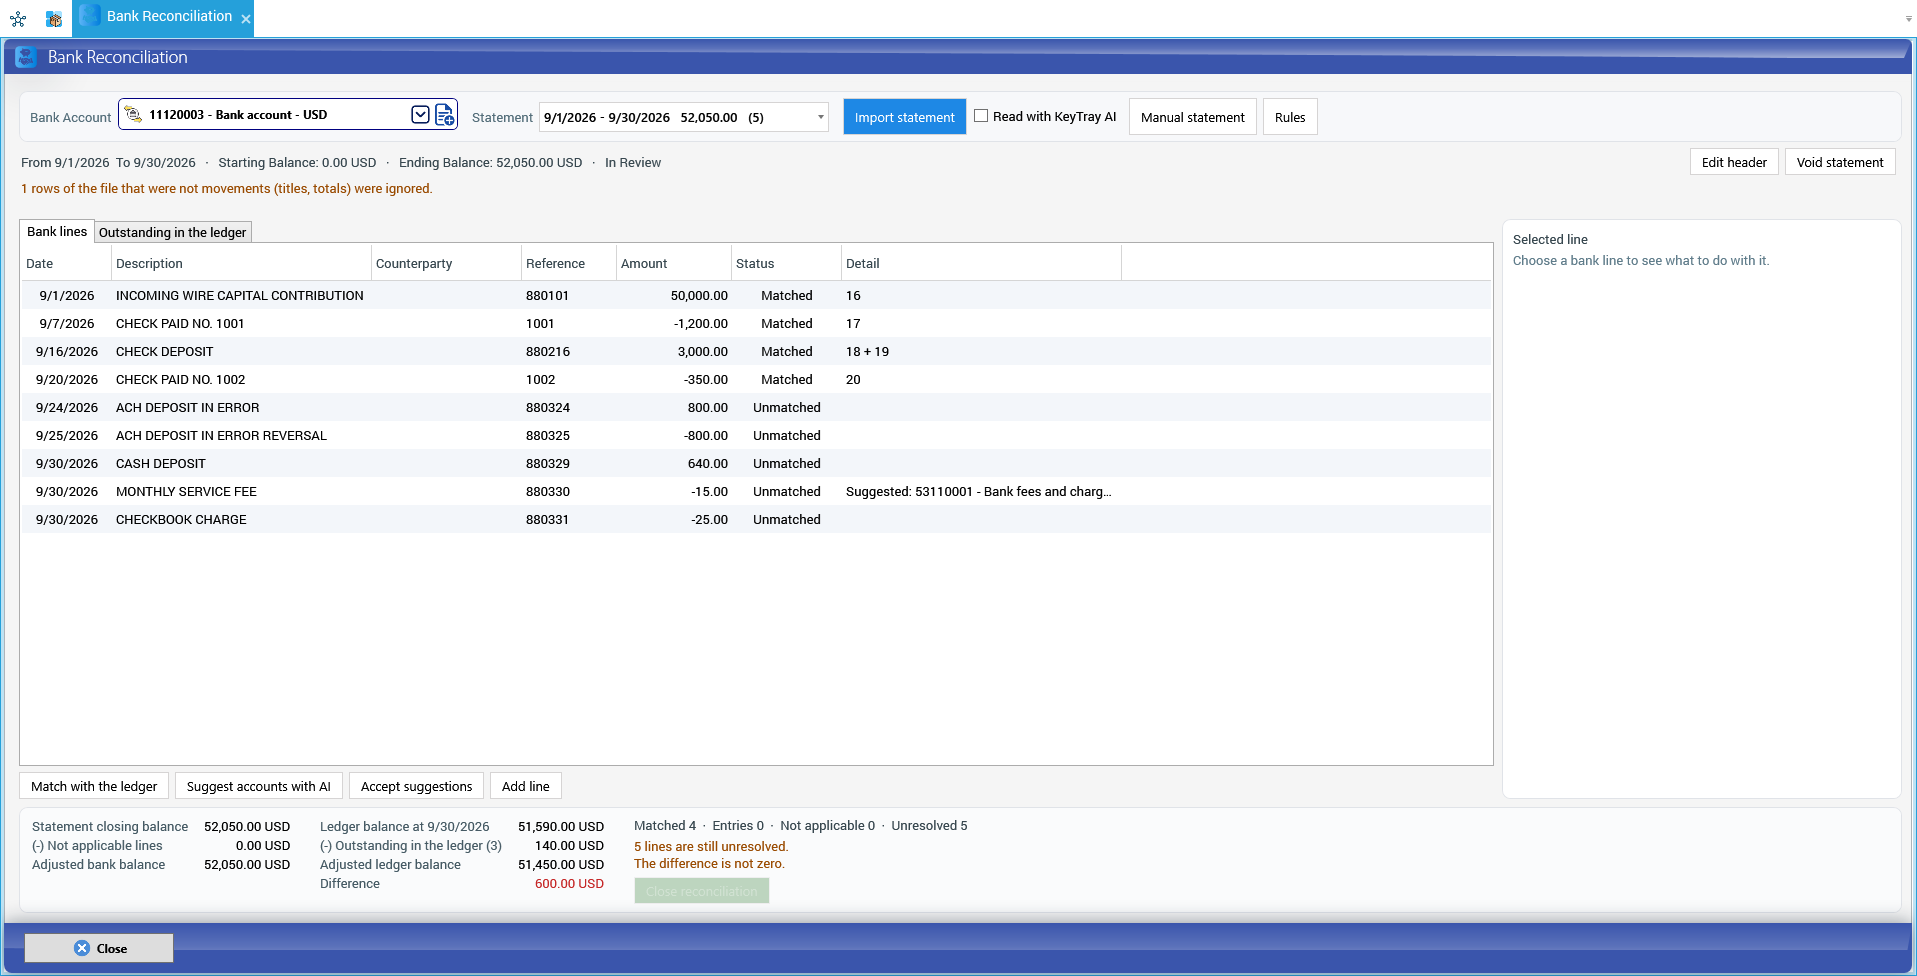Sort by the Description column header
1917x976 pixels.
[x=241, y=263]
